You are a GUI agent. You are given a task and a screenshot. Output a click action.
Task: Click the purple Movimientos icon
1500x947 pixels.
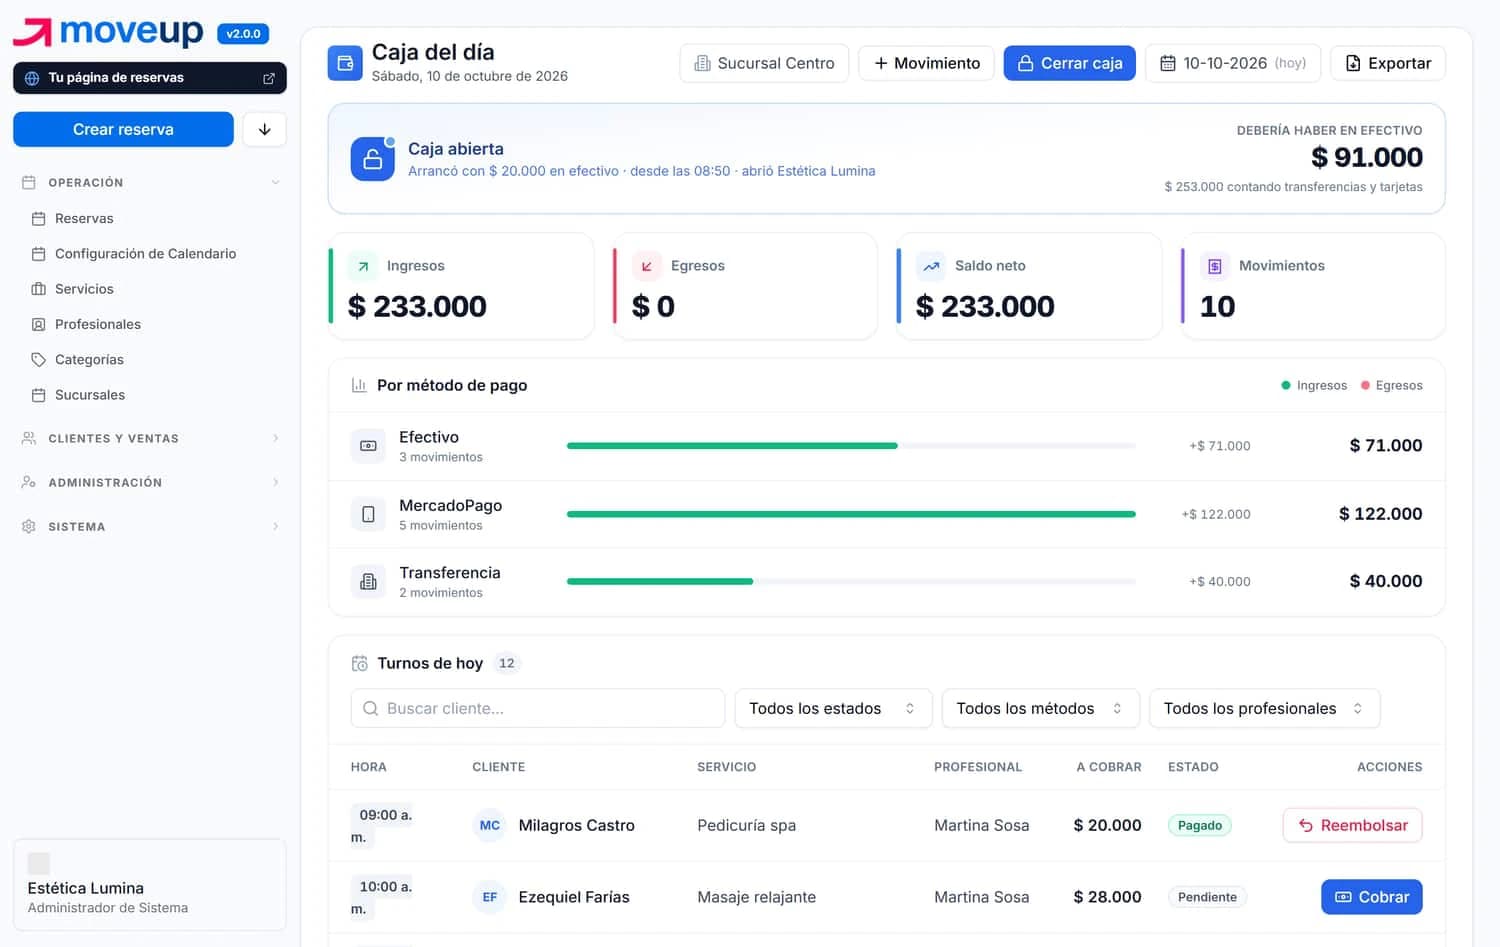coord(1215,266)
